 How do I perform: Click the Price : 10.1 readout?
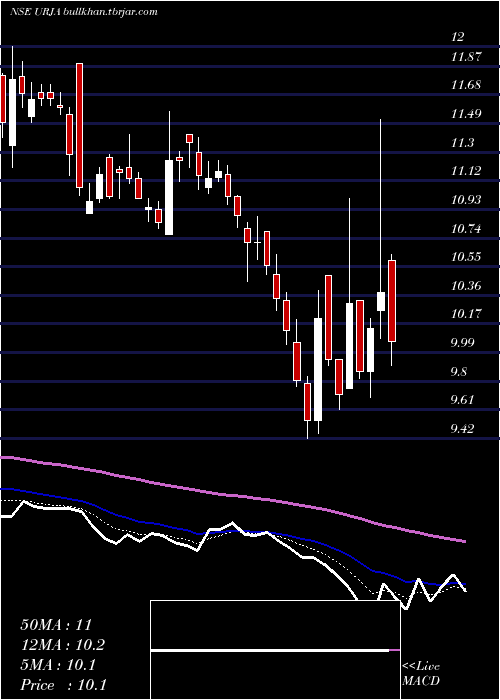63,685
